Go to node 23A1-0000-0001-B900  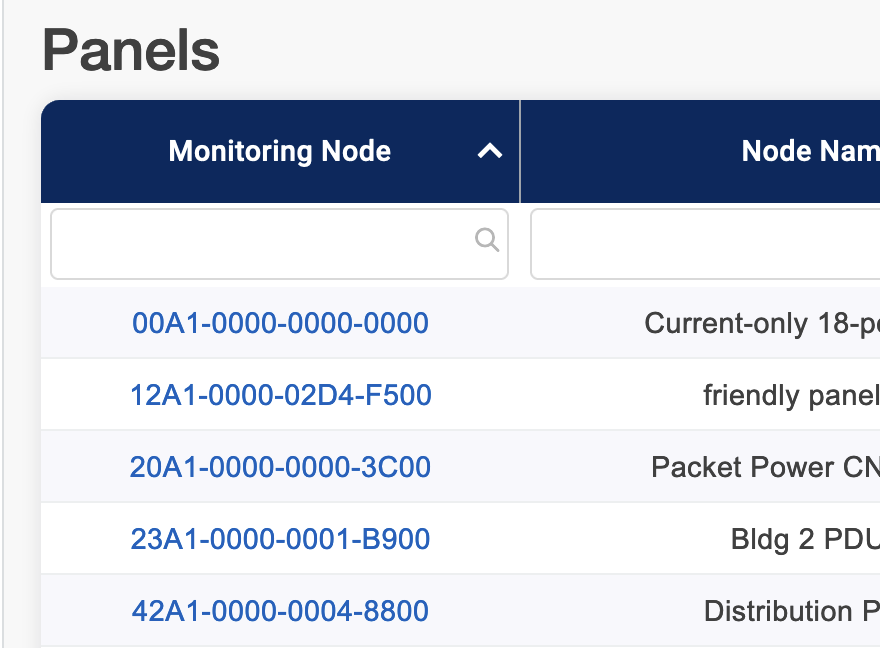point(280,539)
